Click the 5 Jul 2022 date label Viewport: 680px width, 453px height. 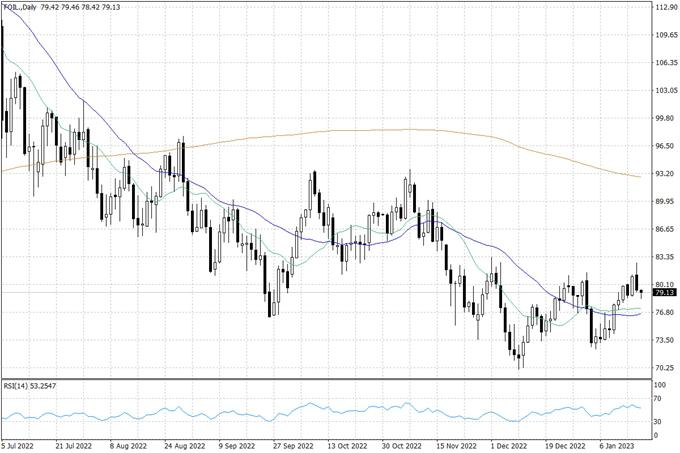click(x=20, y=447)
